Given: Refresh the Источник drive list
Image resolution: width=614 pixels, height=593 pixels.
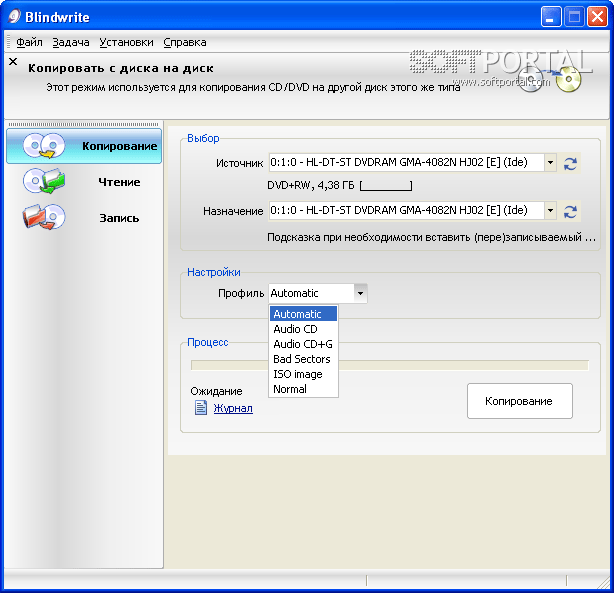Looking at the screenshot, I should (x=571, y=163).
